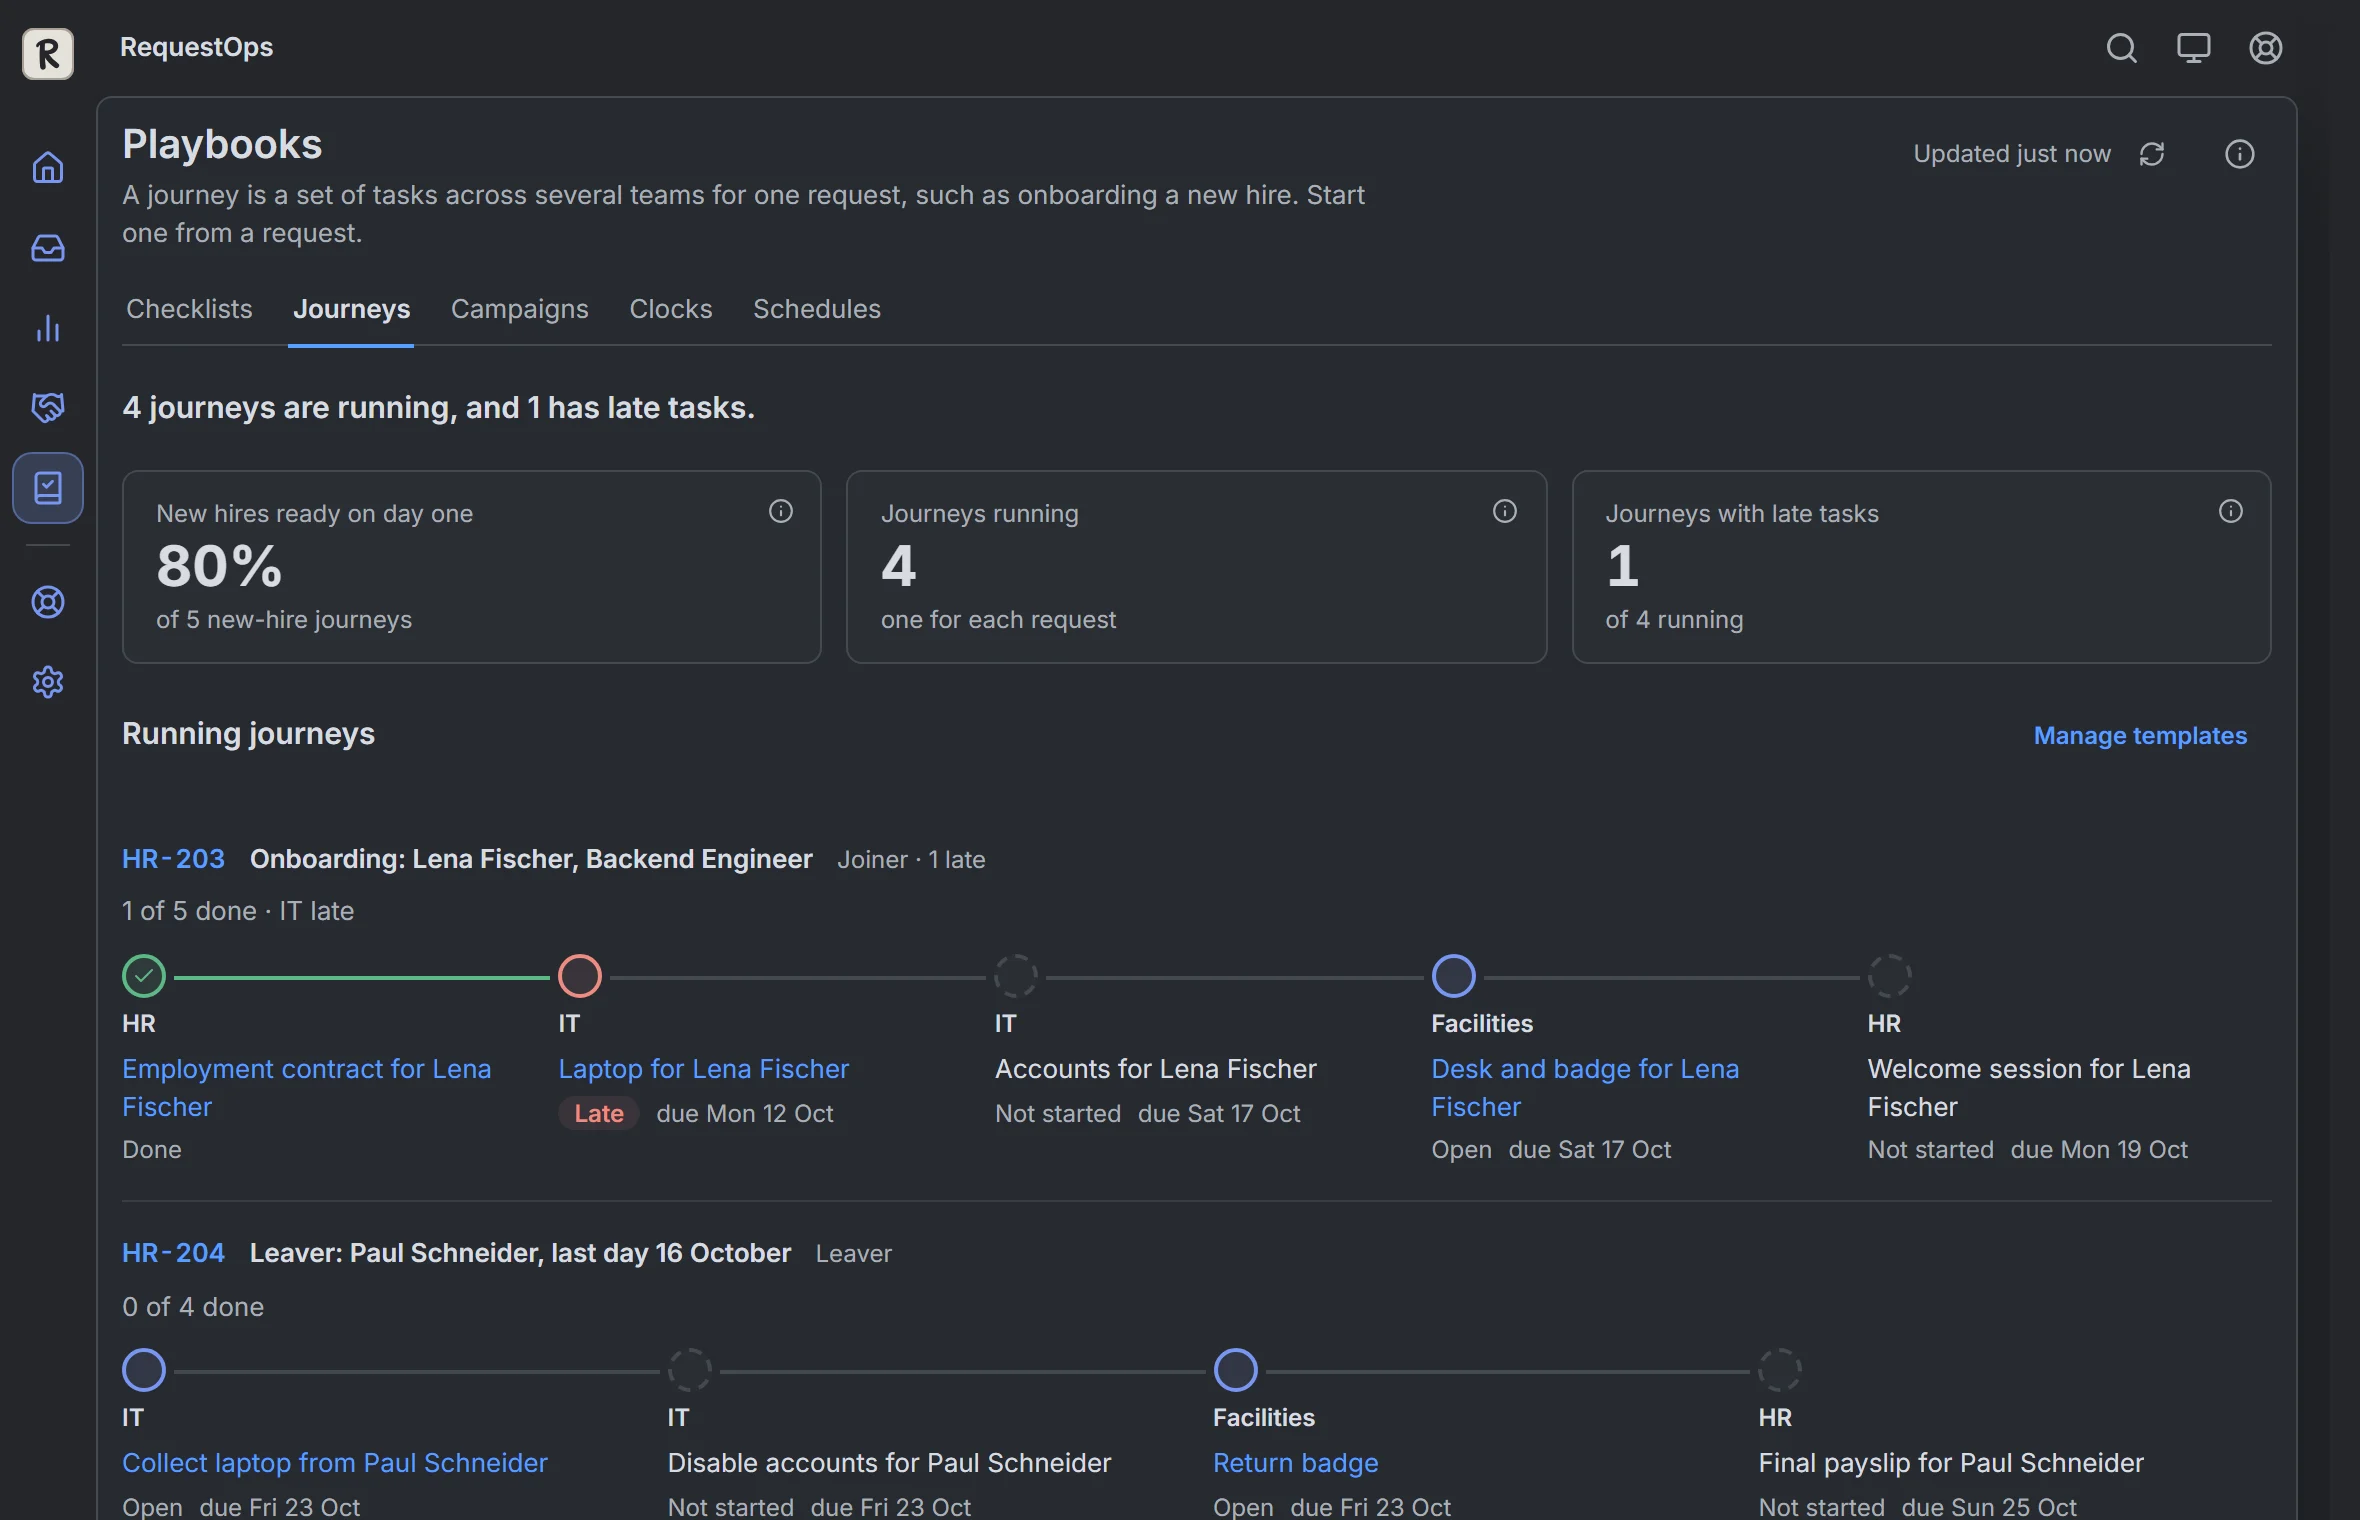
Task: Open the bar chart reports icon
Action: click(48, 328)
